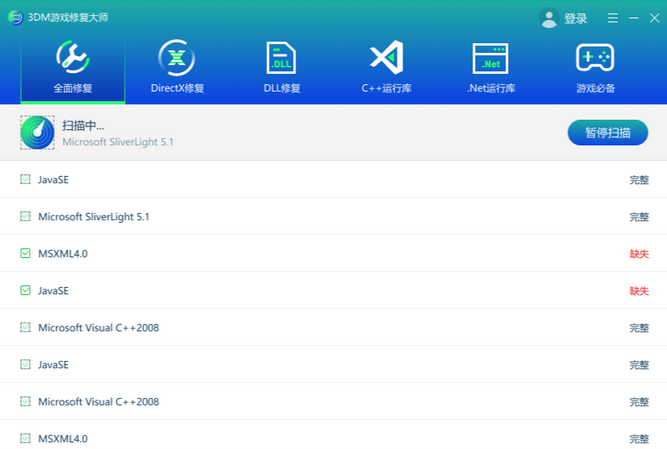The width and height of the screenshot is (667, 449).
Task: Click the red 缺失 status on JavaSE row
Action: tap(639, 291)
